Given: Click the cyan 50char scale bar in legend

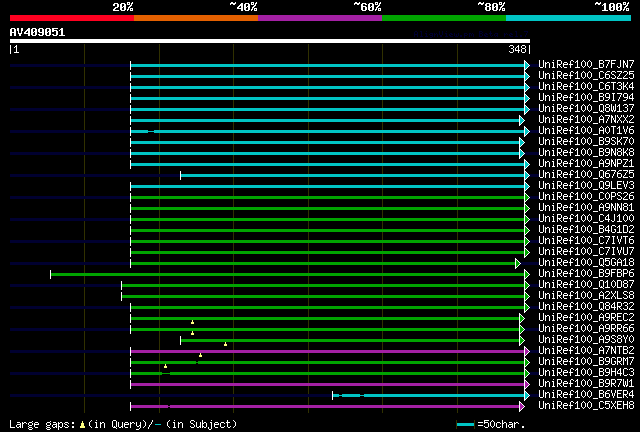Looking at the screenshot, I should coord(466,425).
